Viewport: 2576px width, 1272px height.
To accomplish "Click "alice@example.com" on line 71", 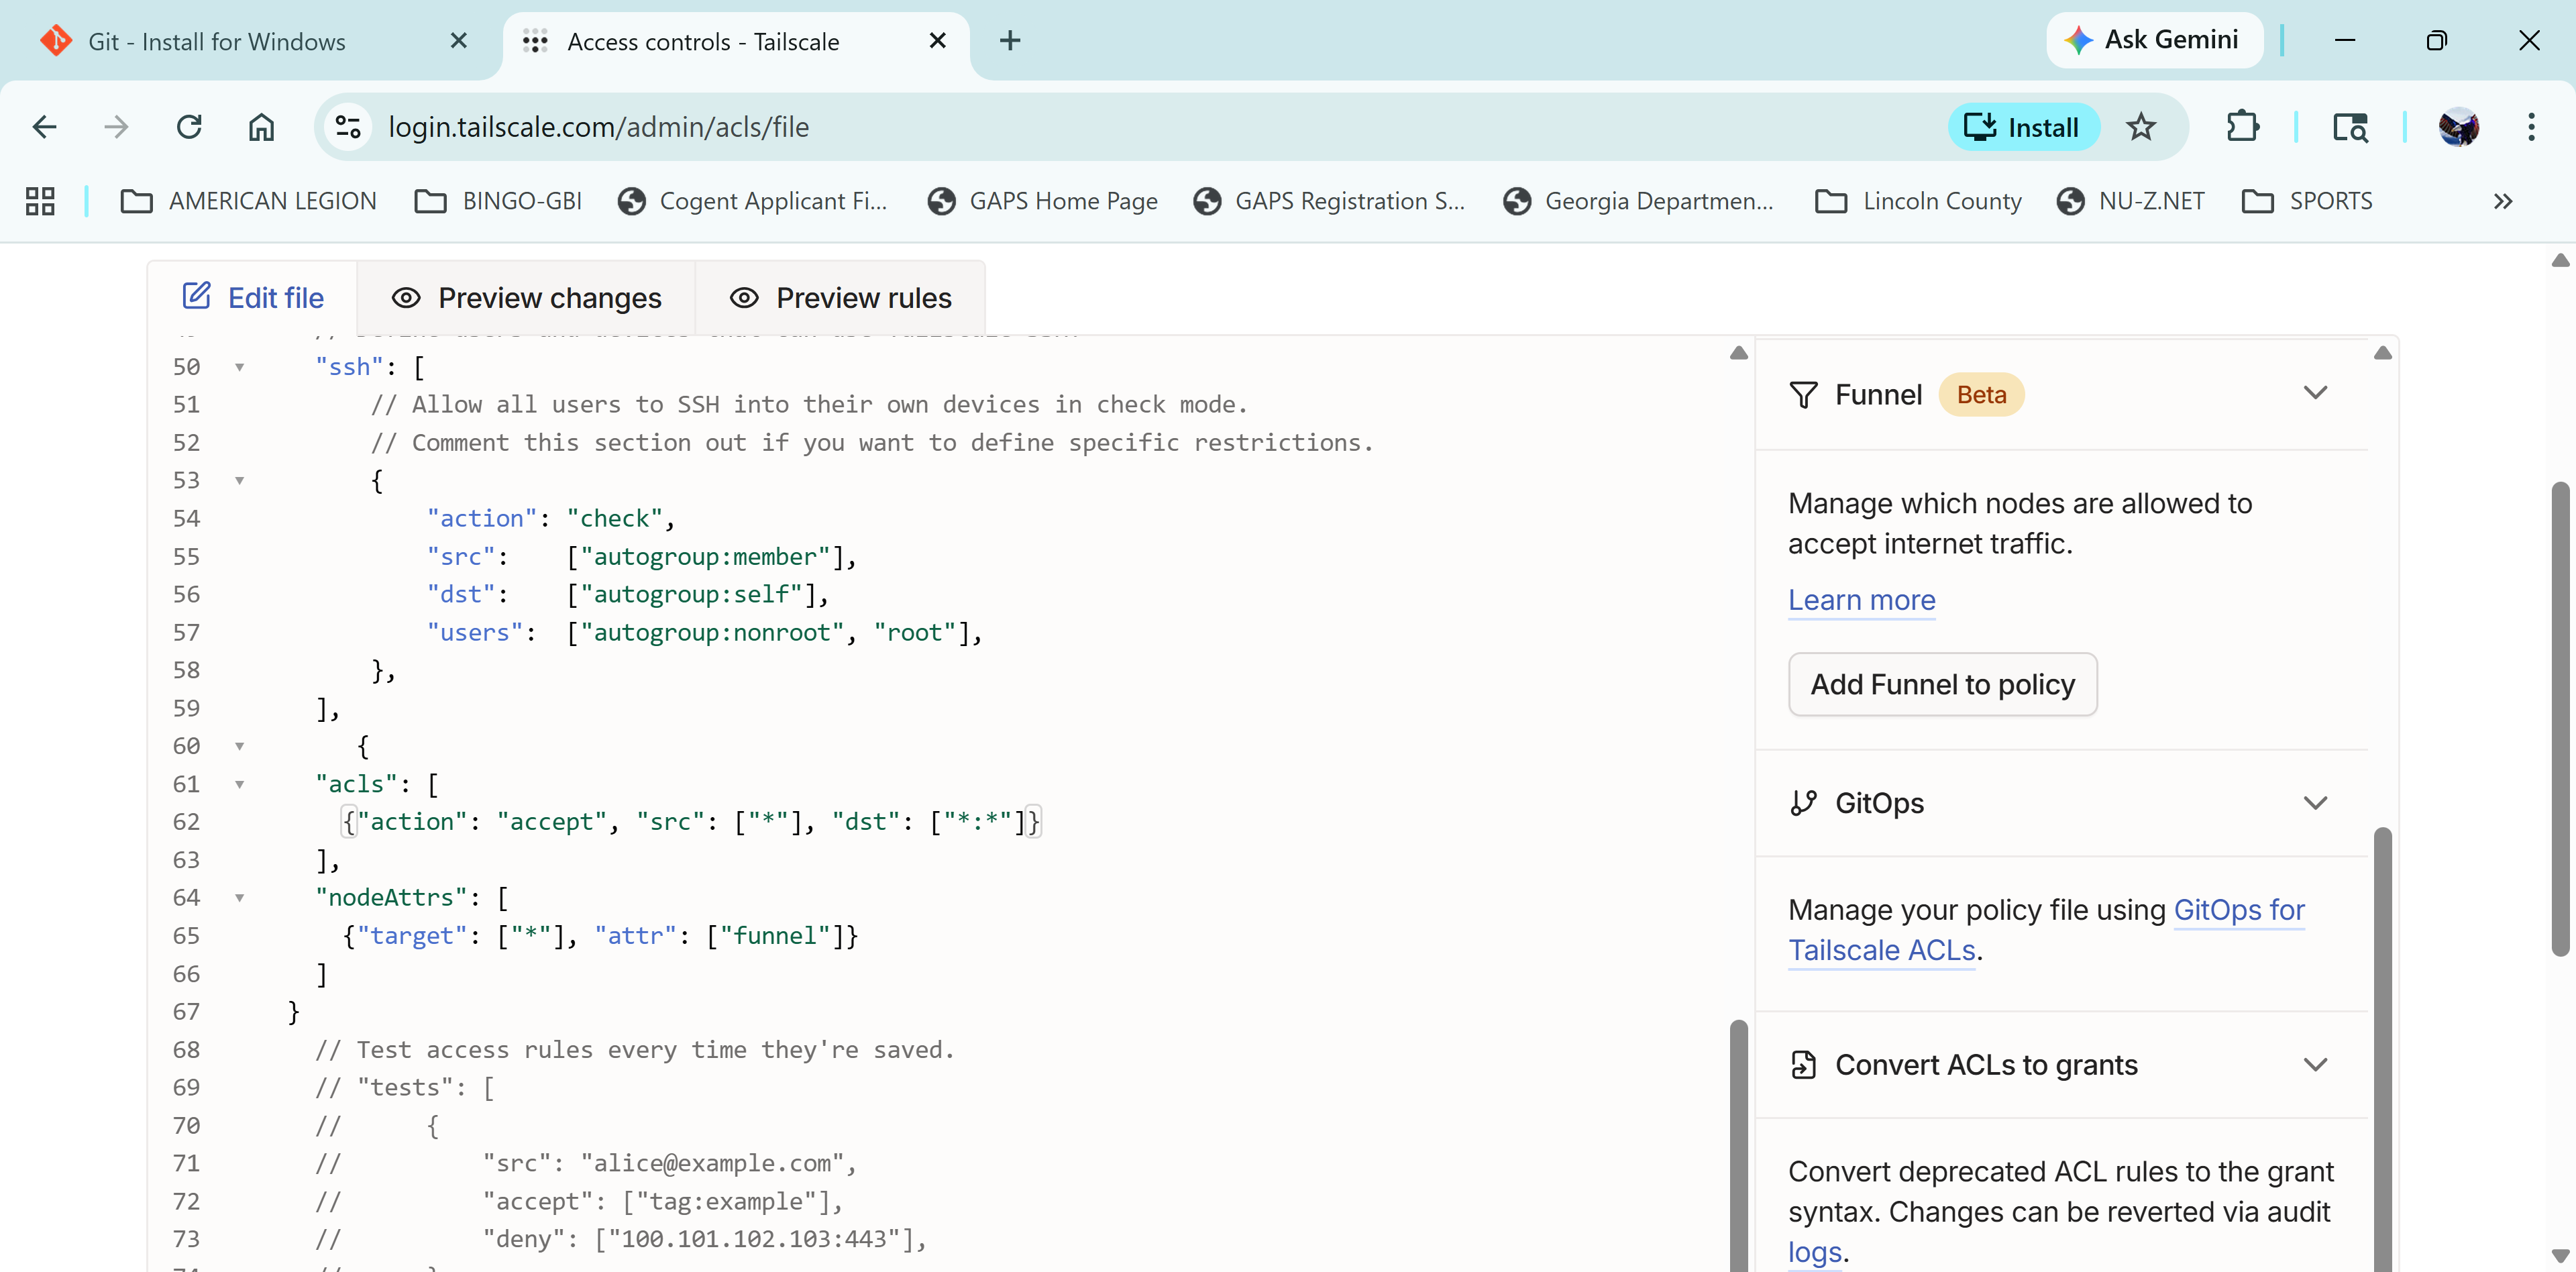I will (x=712, y=1164).
